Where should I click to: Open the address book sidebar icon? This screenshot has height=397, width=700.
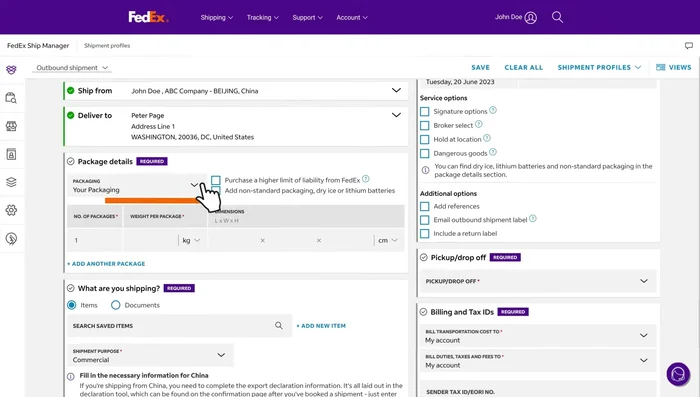point(11,154)
